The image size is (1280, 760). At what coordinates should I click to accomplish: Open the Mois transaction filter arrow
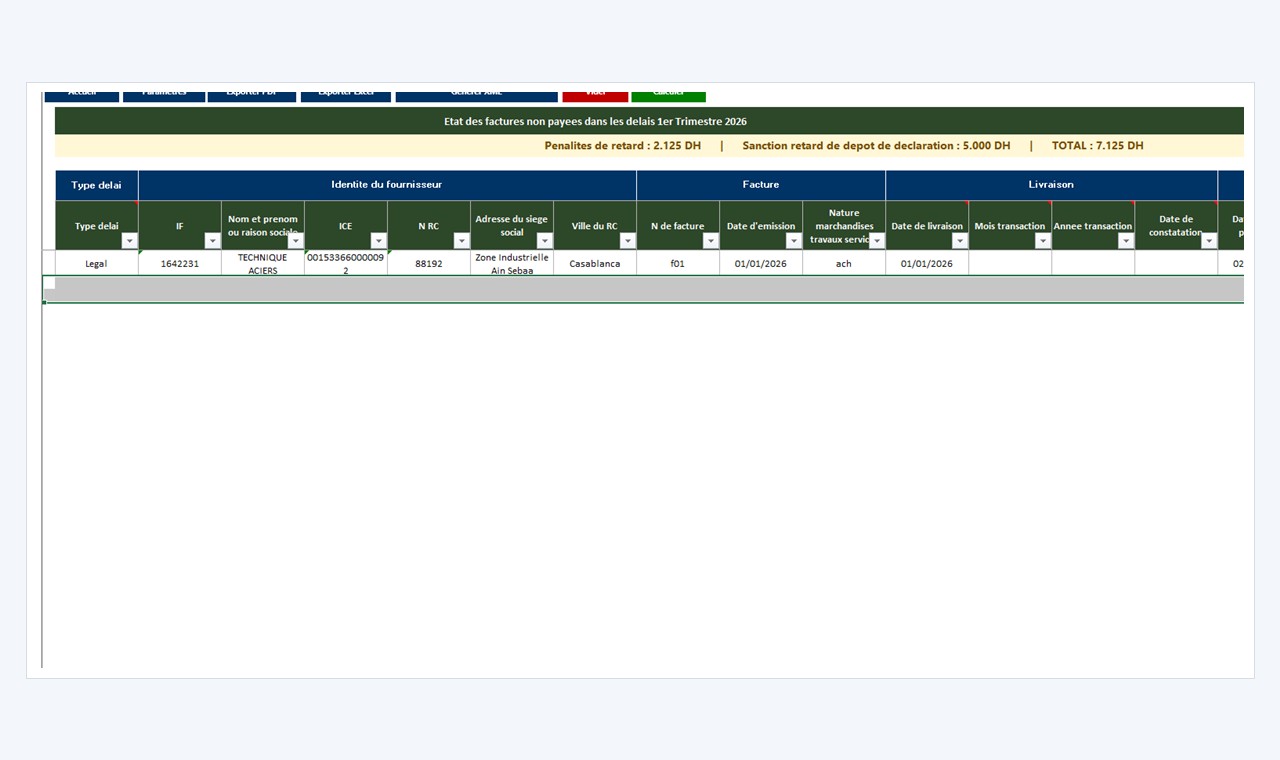click(x=1042, y=241)
